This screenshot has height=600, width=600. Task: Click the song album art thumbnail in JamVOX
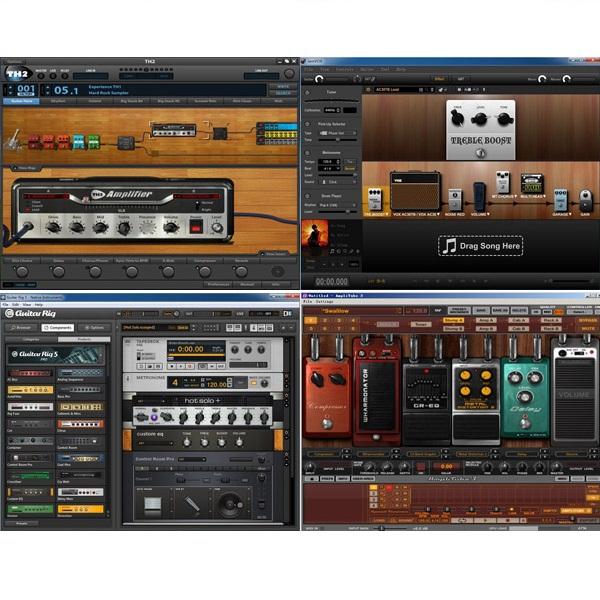(x=315, y=233)
